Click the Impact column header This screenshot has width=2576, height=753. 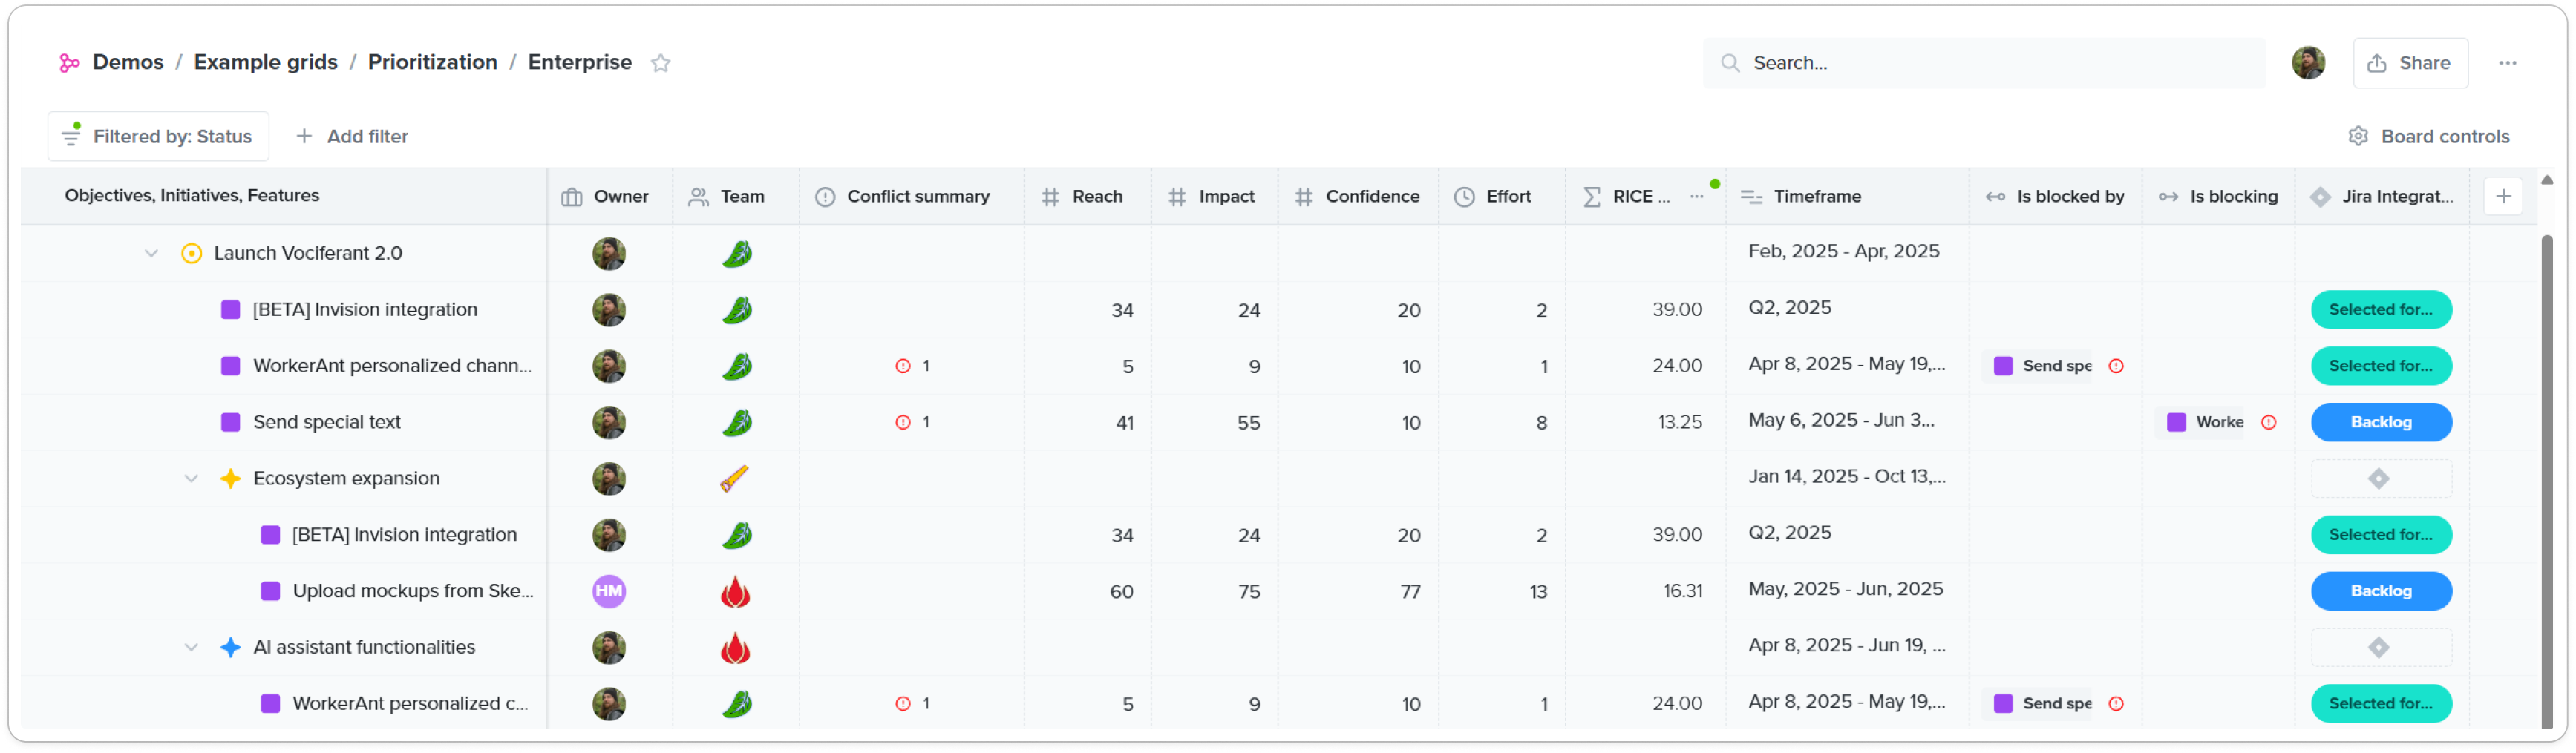pos(1214,196)
